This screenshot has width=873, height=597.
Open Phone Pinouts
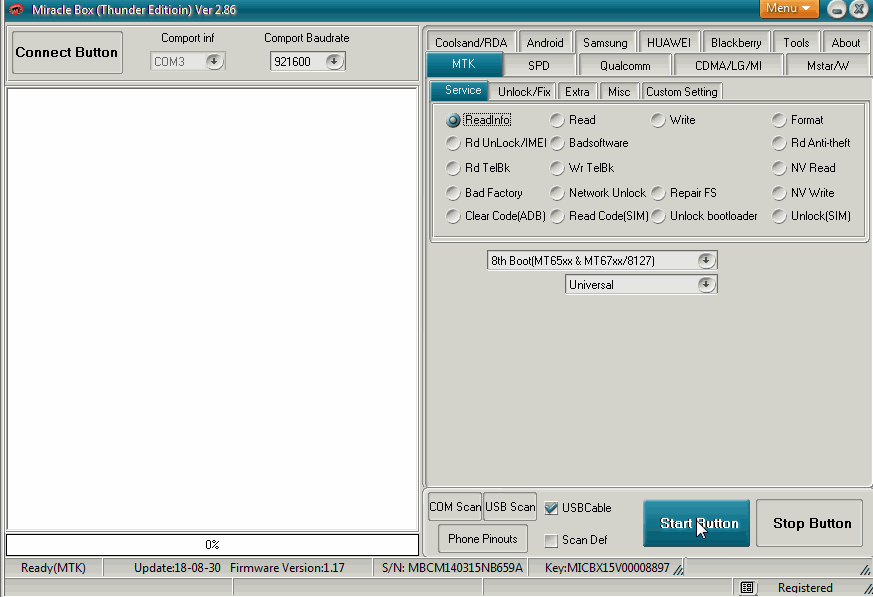(x=483, y=539)
